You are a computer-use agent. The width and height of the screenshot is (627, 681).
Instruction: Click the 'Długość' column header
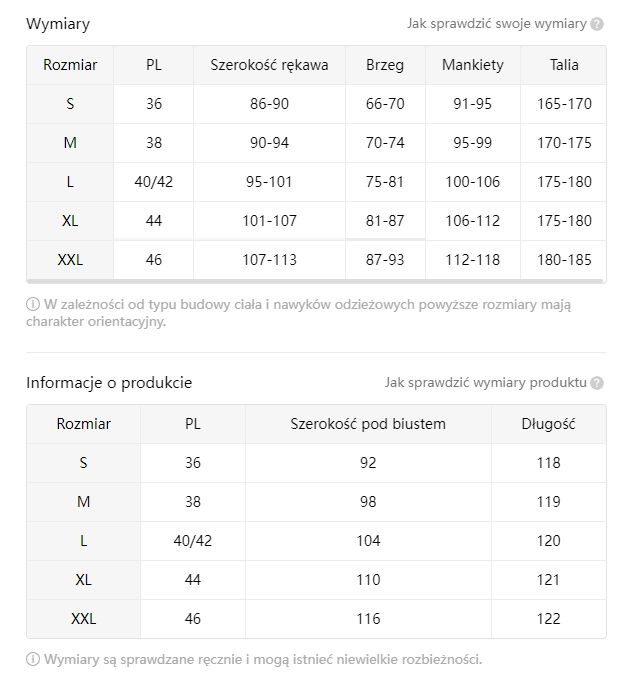[548, 424]
